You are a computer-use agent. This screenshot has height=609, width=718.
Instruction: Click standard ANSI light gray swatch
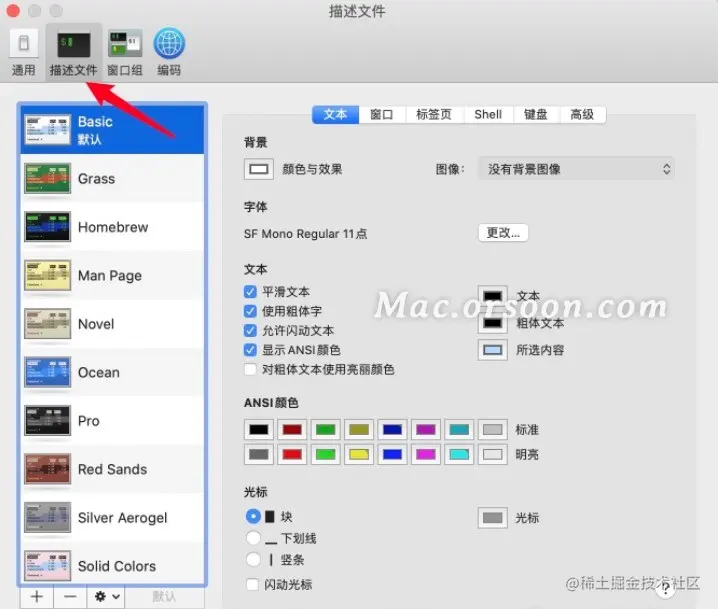click(x=493, y=430)
